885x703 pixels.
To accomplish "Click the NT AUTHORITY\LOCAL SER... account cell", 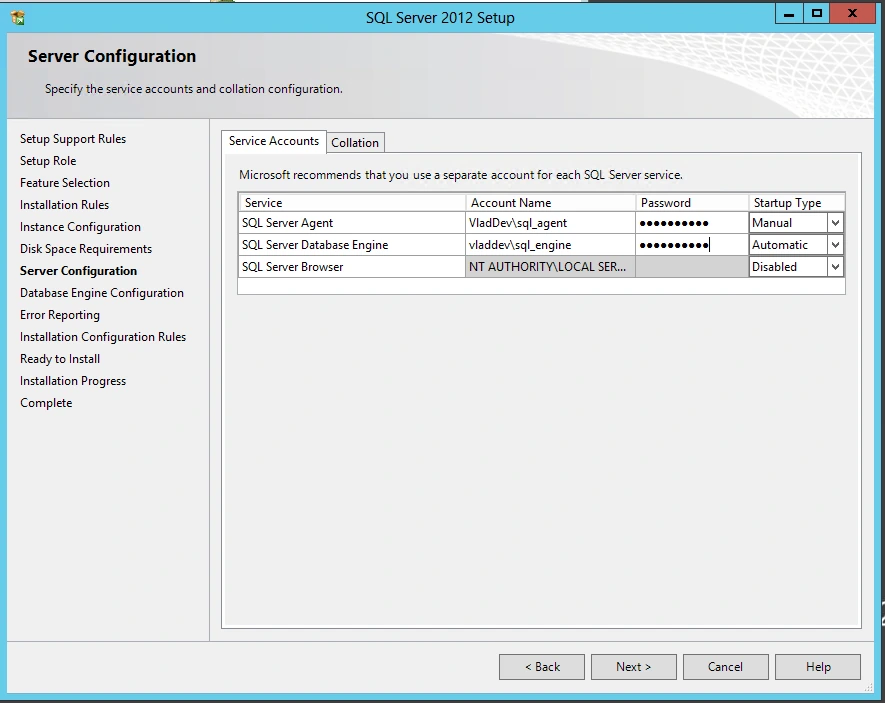I will pos(550,267).
